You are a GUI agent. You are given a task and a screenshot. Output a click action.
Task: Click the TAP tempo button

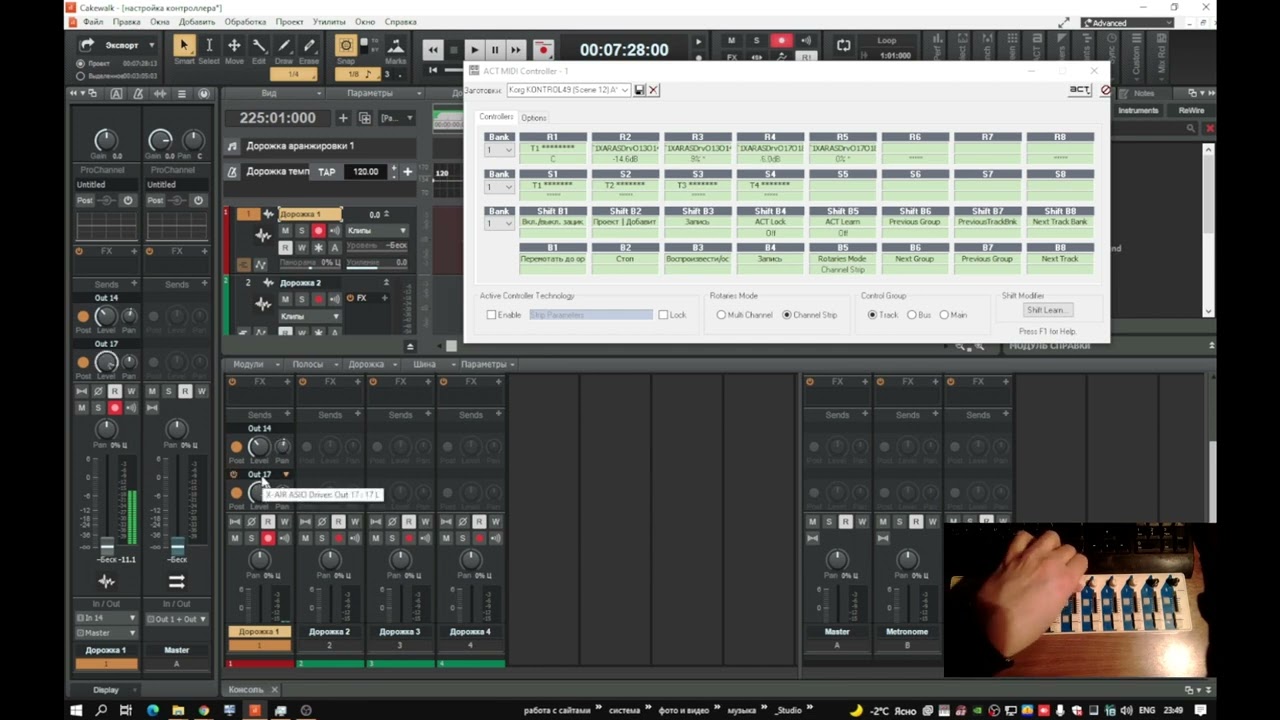[327, 172]
